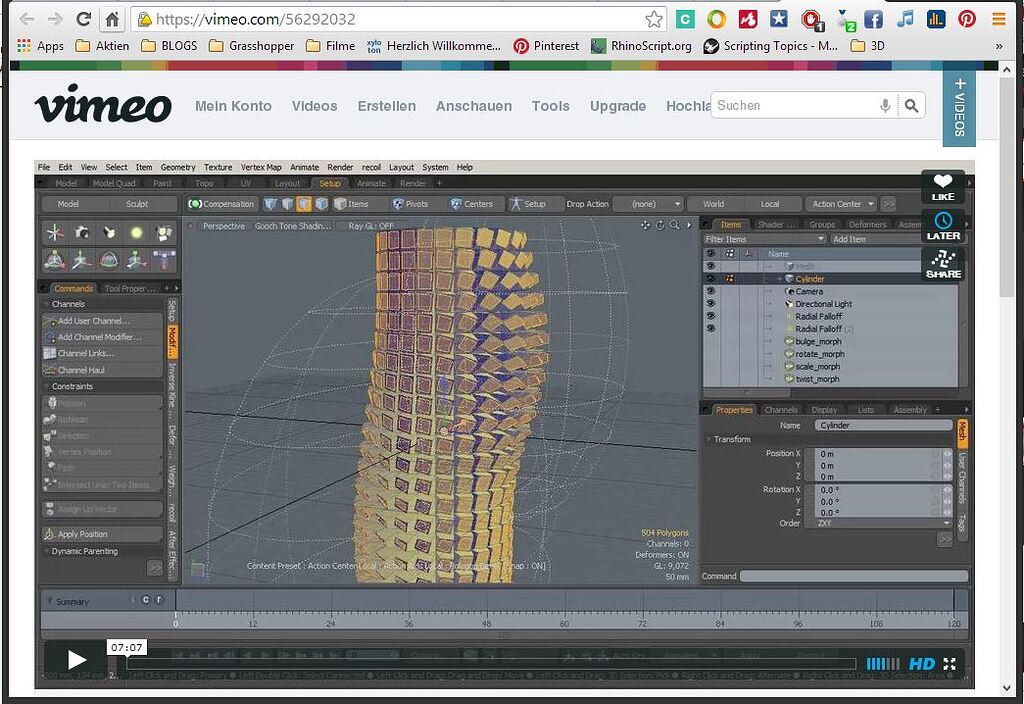Switch to the Deformers tab
1024x704 pixels.
[x=867, y=225]
